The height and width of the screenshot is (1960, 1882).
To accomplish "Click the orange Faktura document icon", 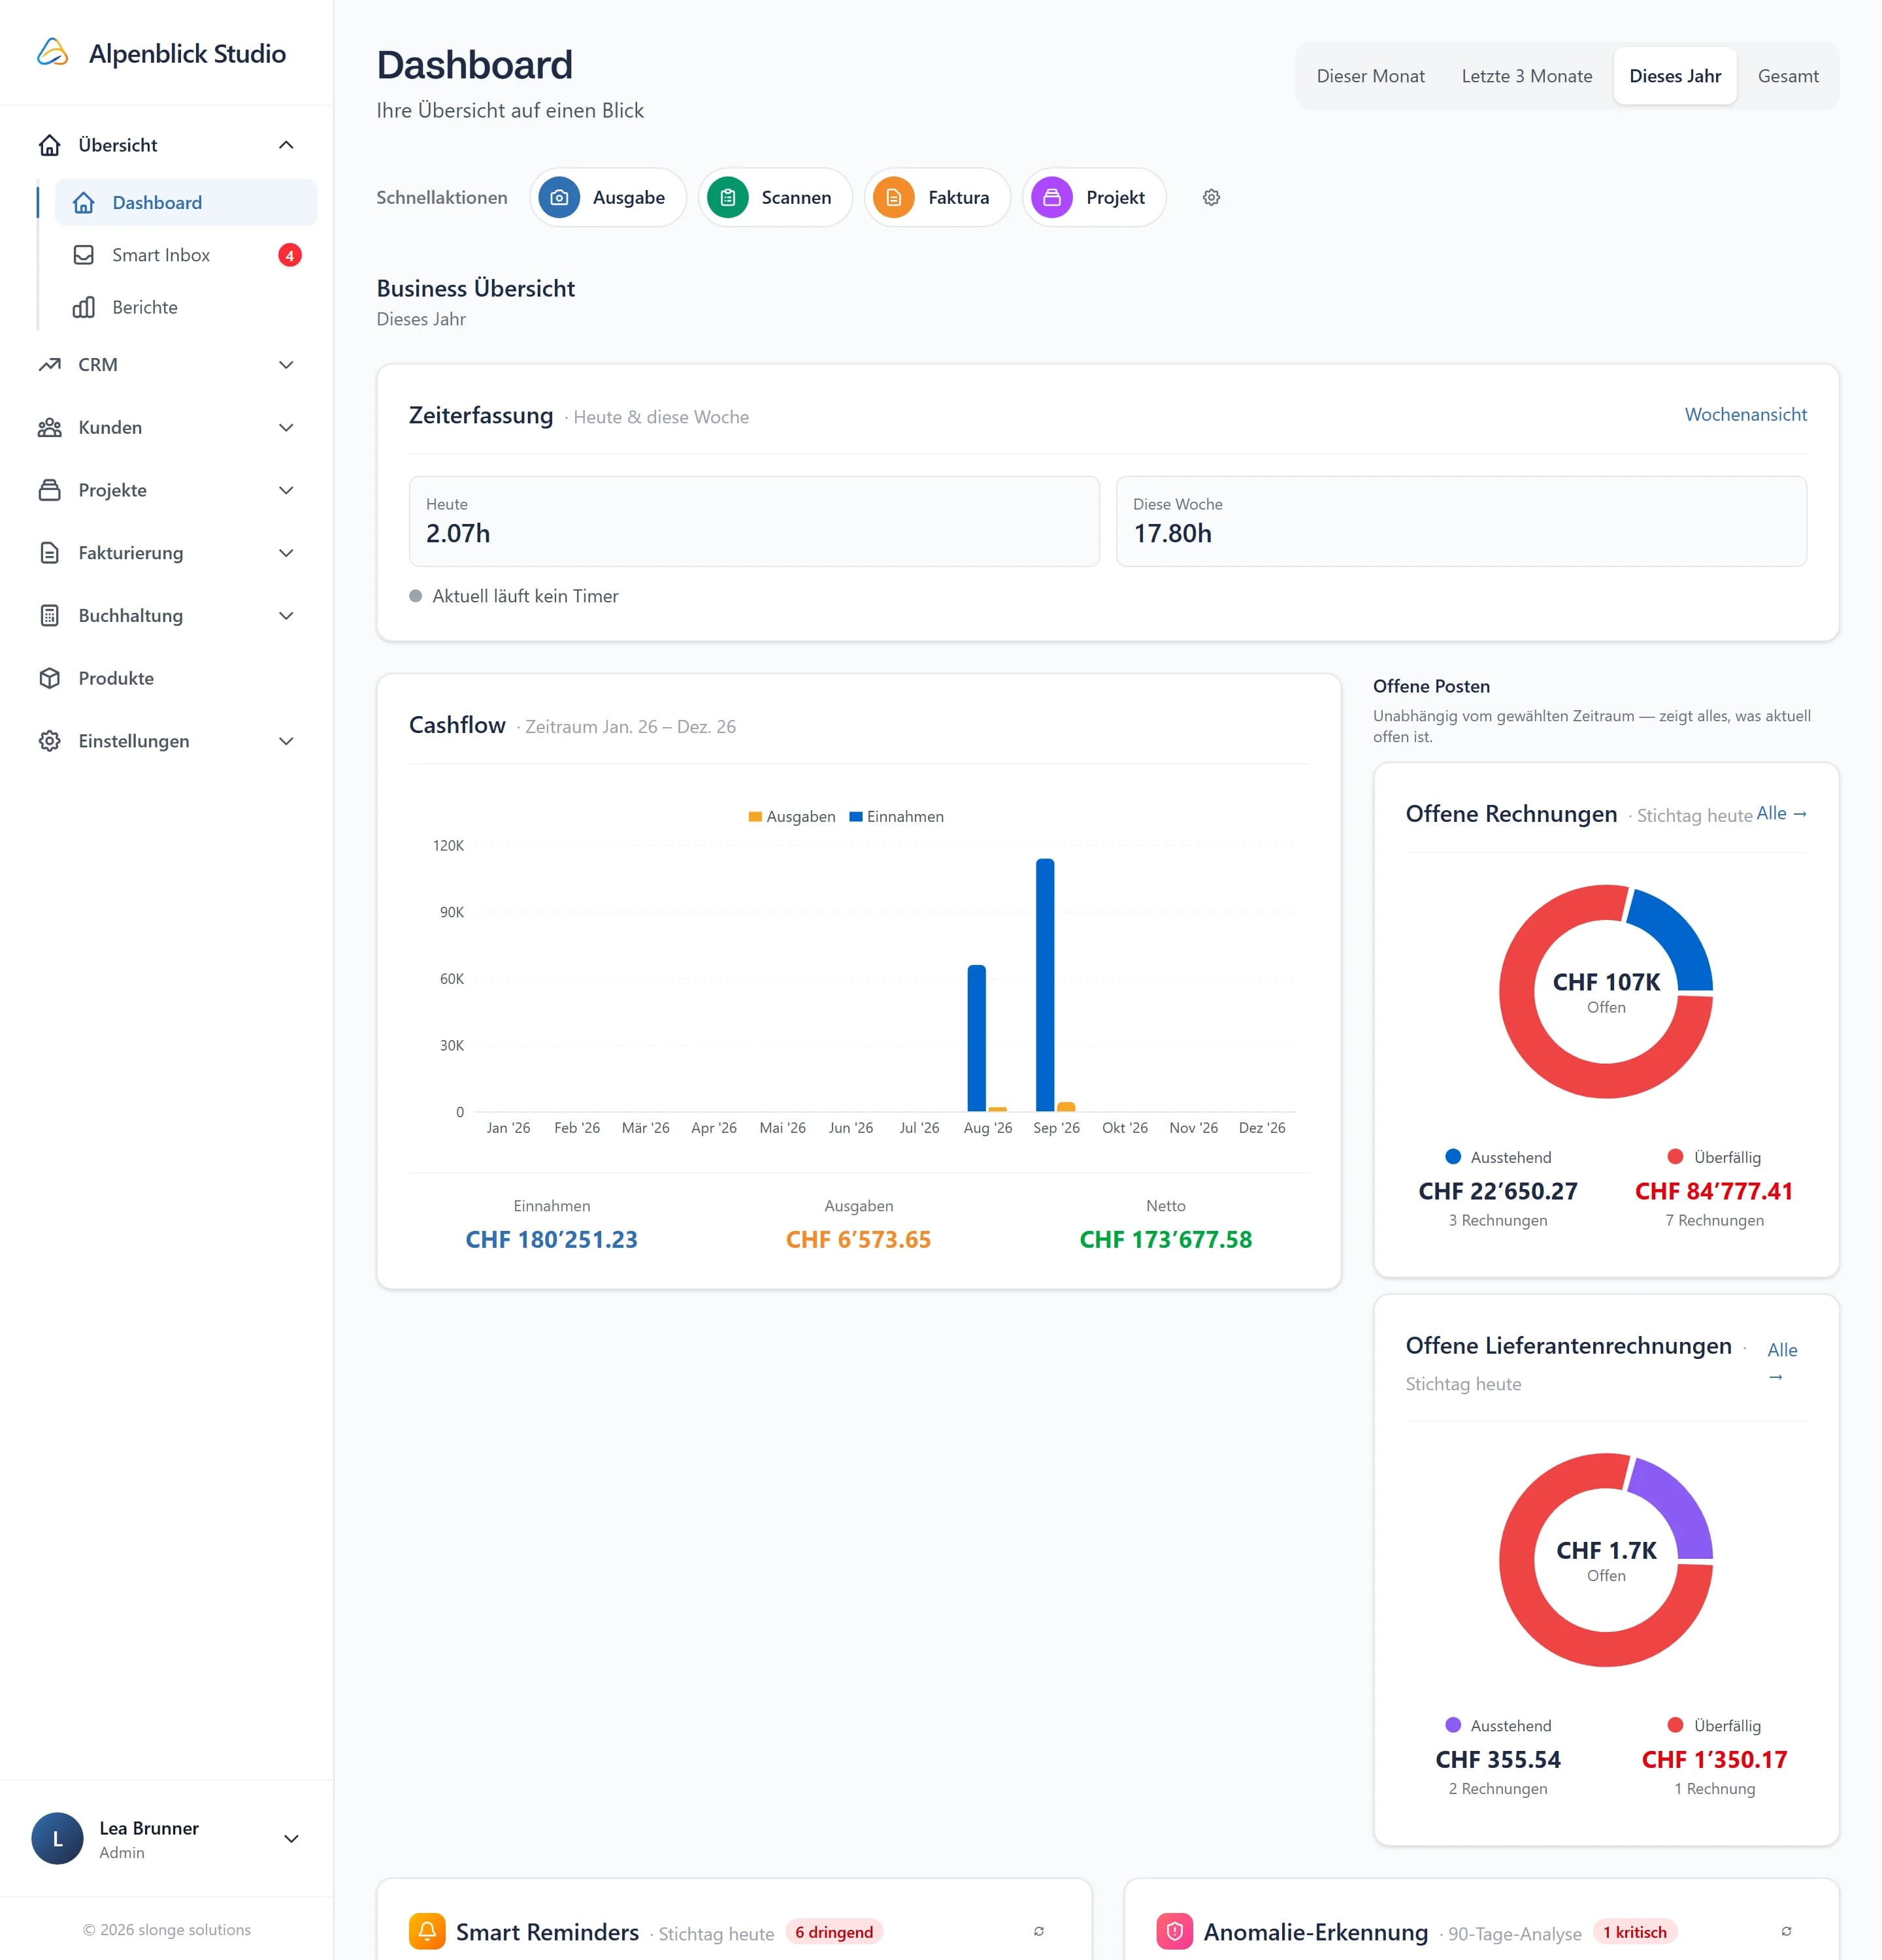I will [894, 197].
